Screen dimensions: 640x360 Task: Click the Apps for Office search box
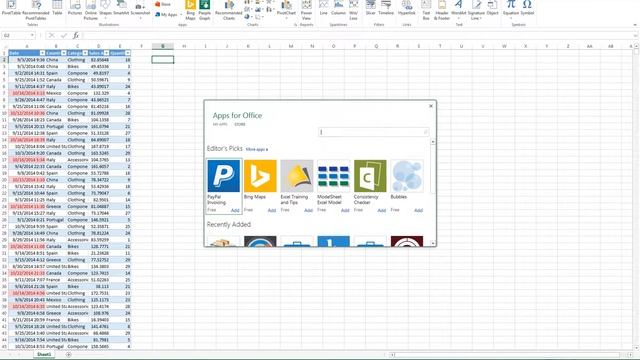point(373,132)
